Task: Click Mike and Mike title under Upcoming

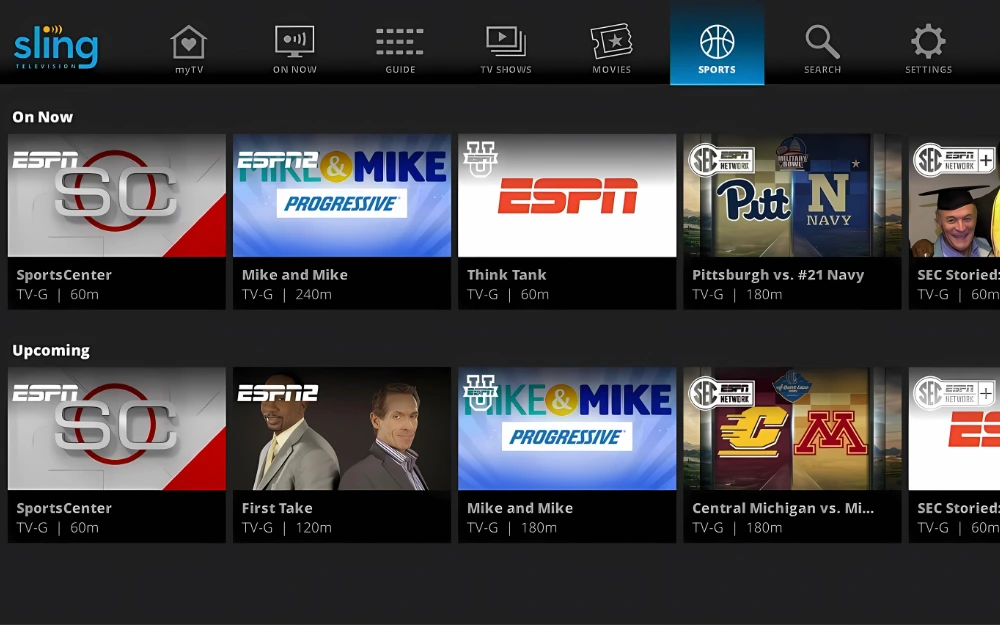Action: 520,508
